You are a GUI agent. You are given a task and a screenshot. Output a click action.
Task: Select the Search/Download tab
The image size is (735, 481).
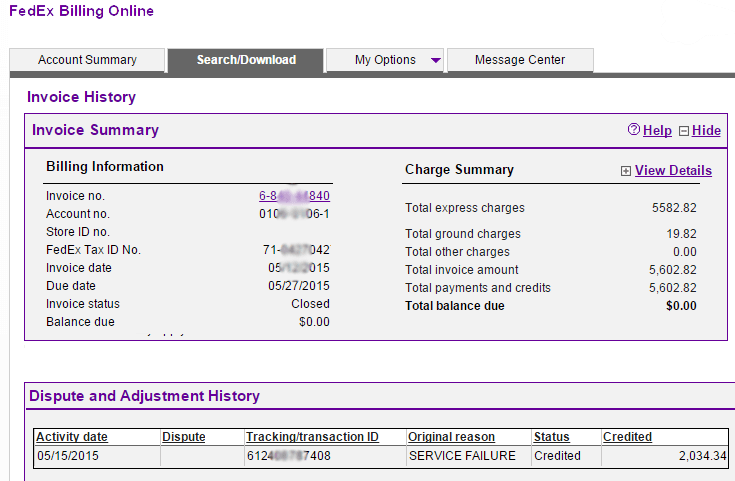pyautogui.click(x=246, y=60)
